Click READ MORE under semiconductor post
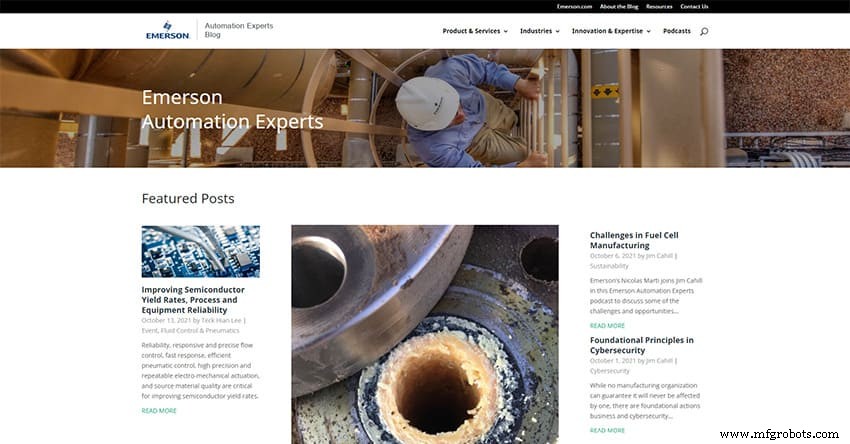 coord(159,411)
